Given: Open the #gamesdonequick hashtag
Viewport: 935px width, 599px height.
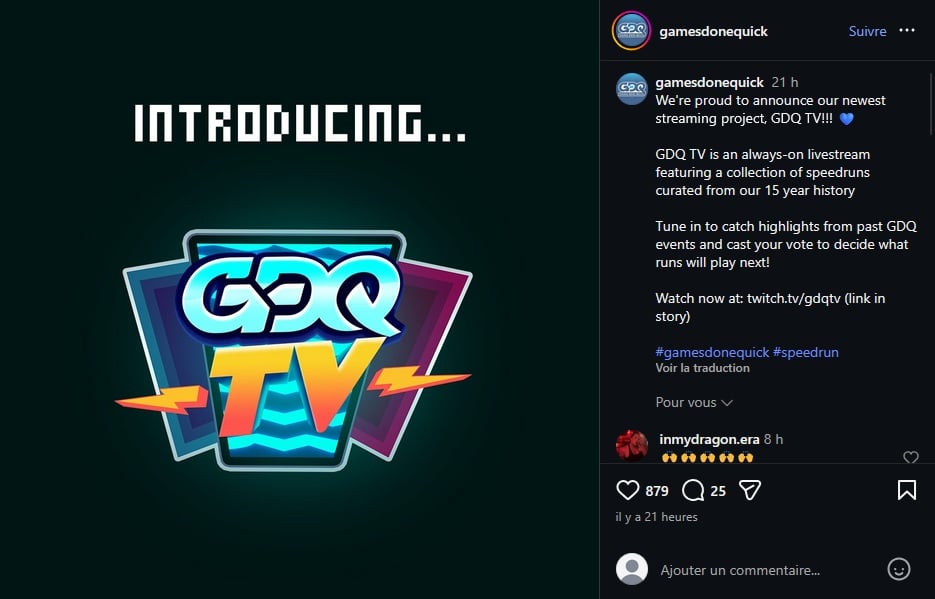Looking at the screenshot, I should click(x=712, y=352).
